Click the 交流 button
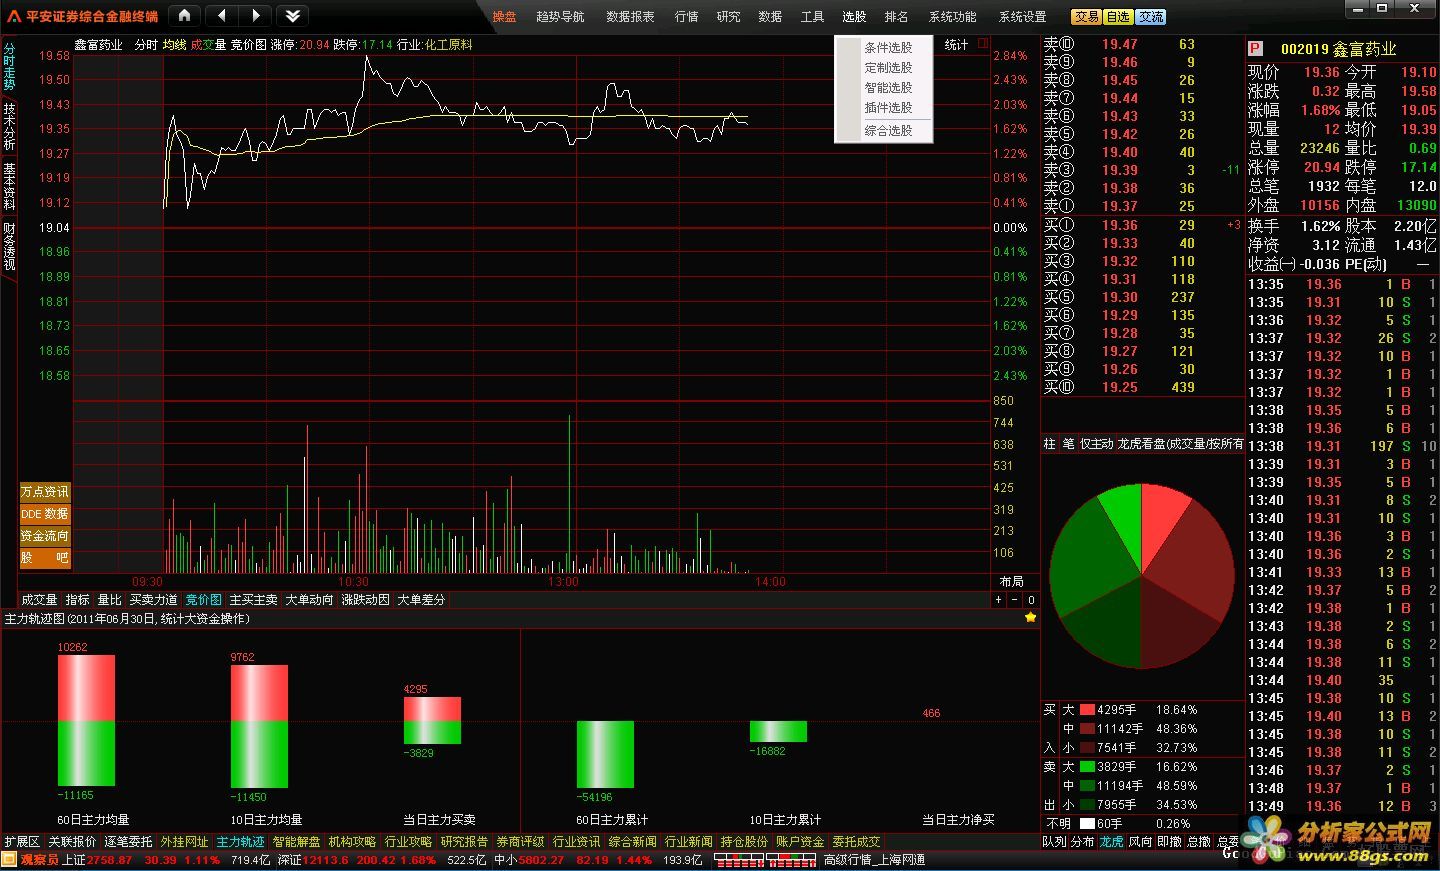Screen dimensions: 1440x871 pos(1150,16)
